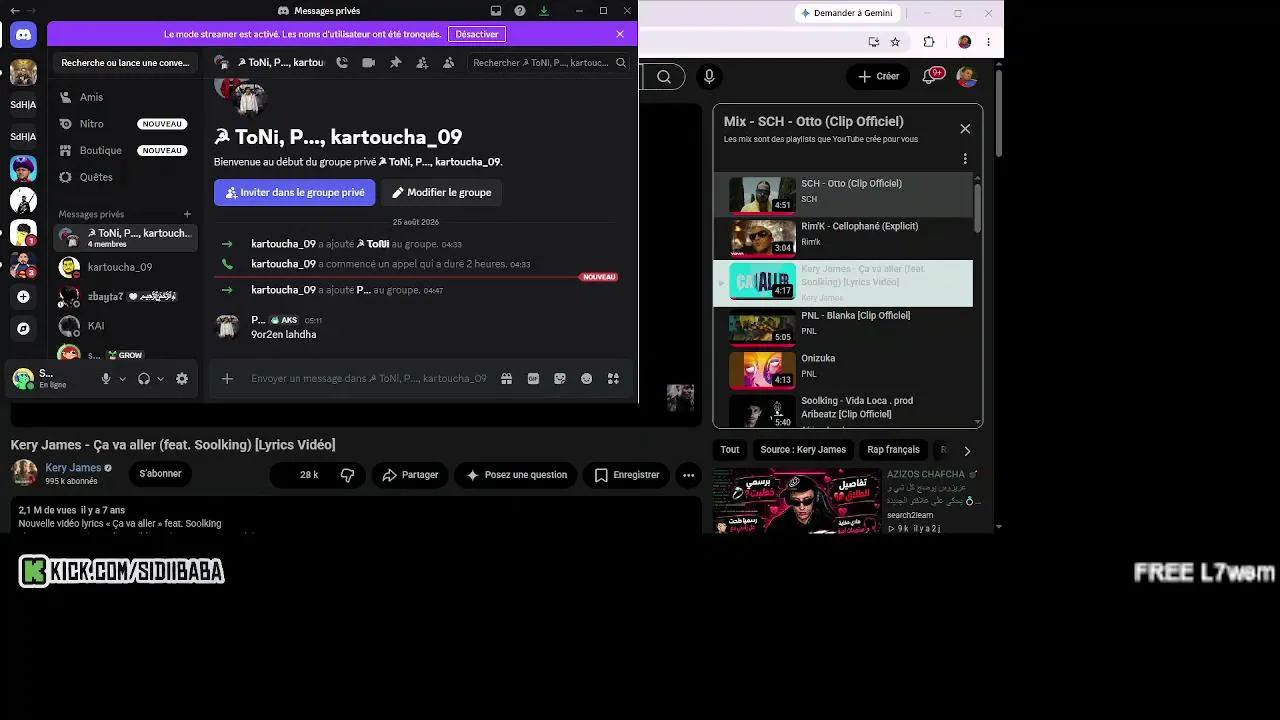1280x720 pixels.
Task: Click Modifier le groupe button
Action: coord(441,192)
